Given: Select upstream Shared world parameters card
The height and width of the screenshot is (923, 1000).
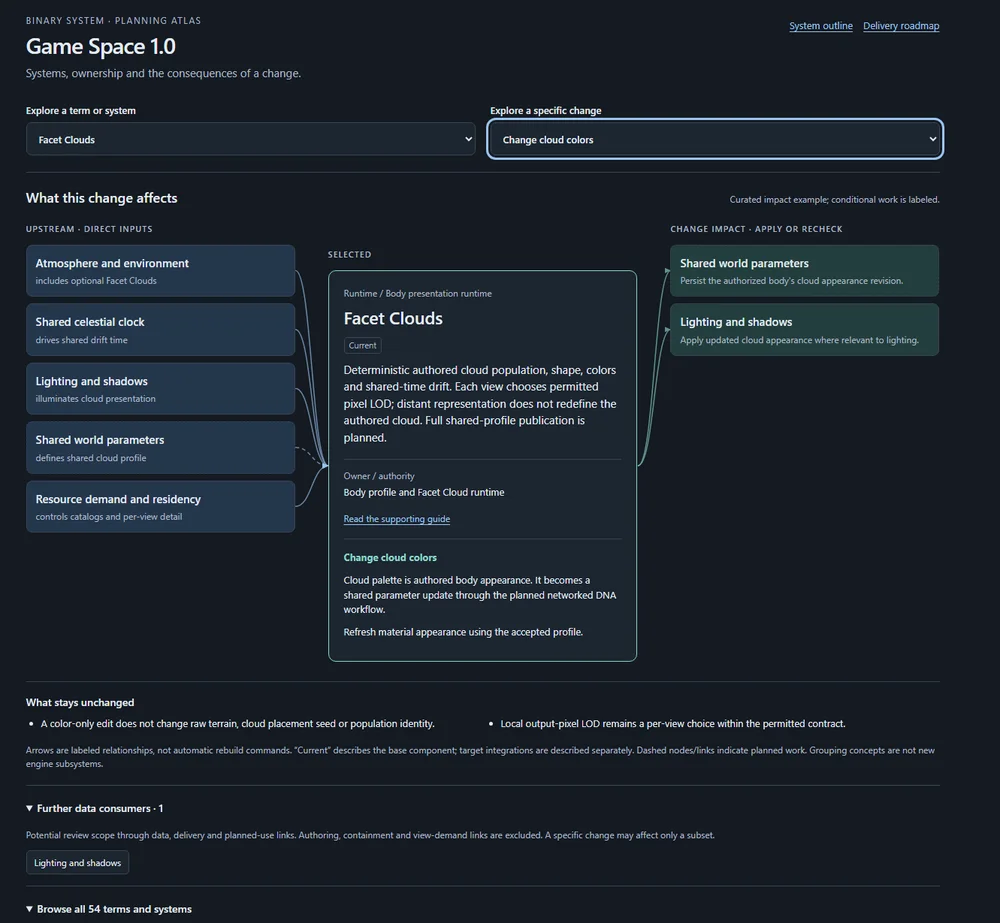Looking at the screenshot, I should click(x=161, y=448).
